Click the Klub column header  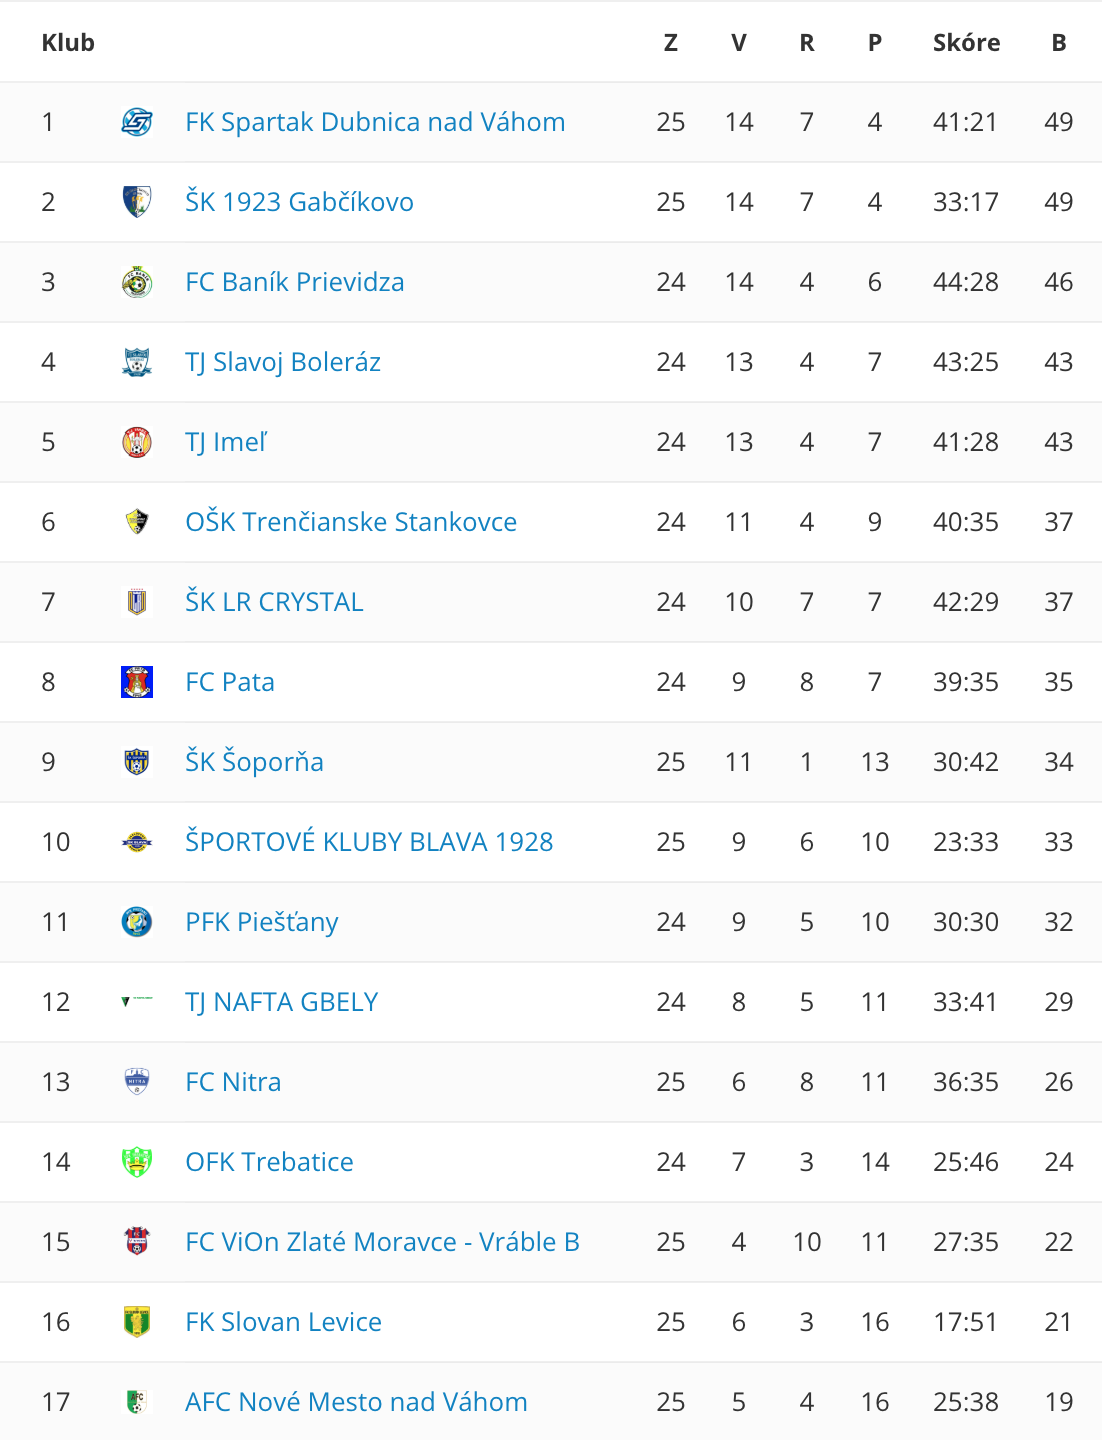[x=68, y=42]
